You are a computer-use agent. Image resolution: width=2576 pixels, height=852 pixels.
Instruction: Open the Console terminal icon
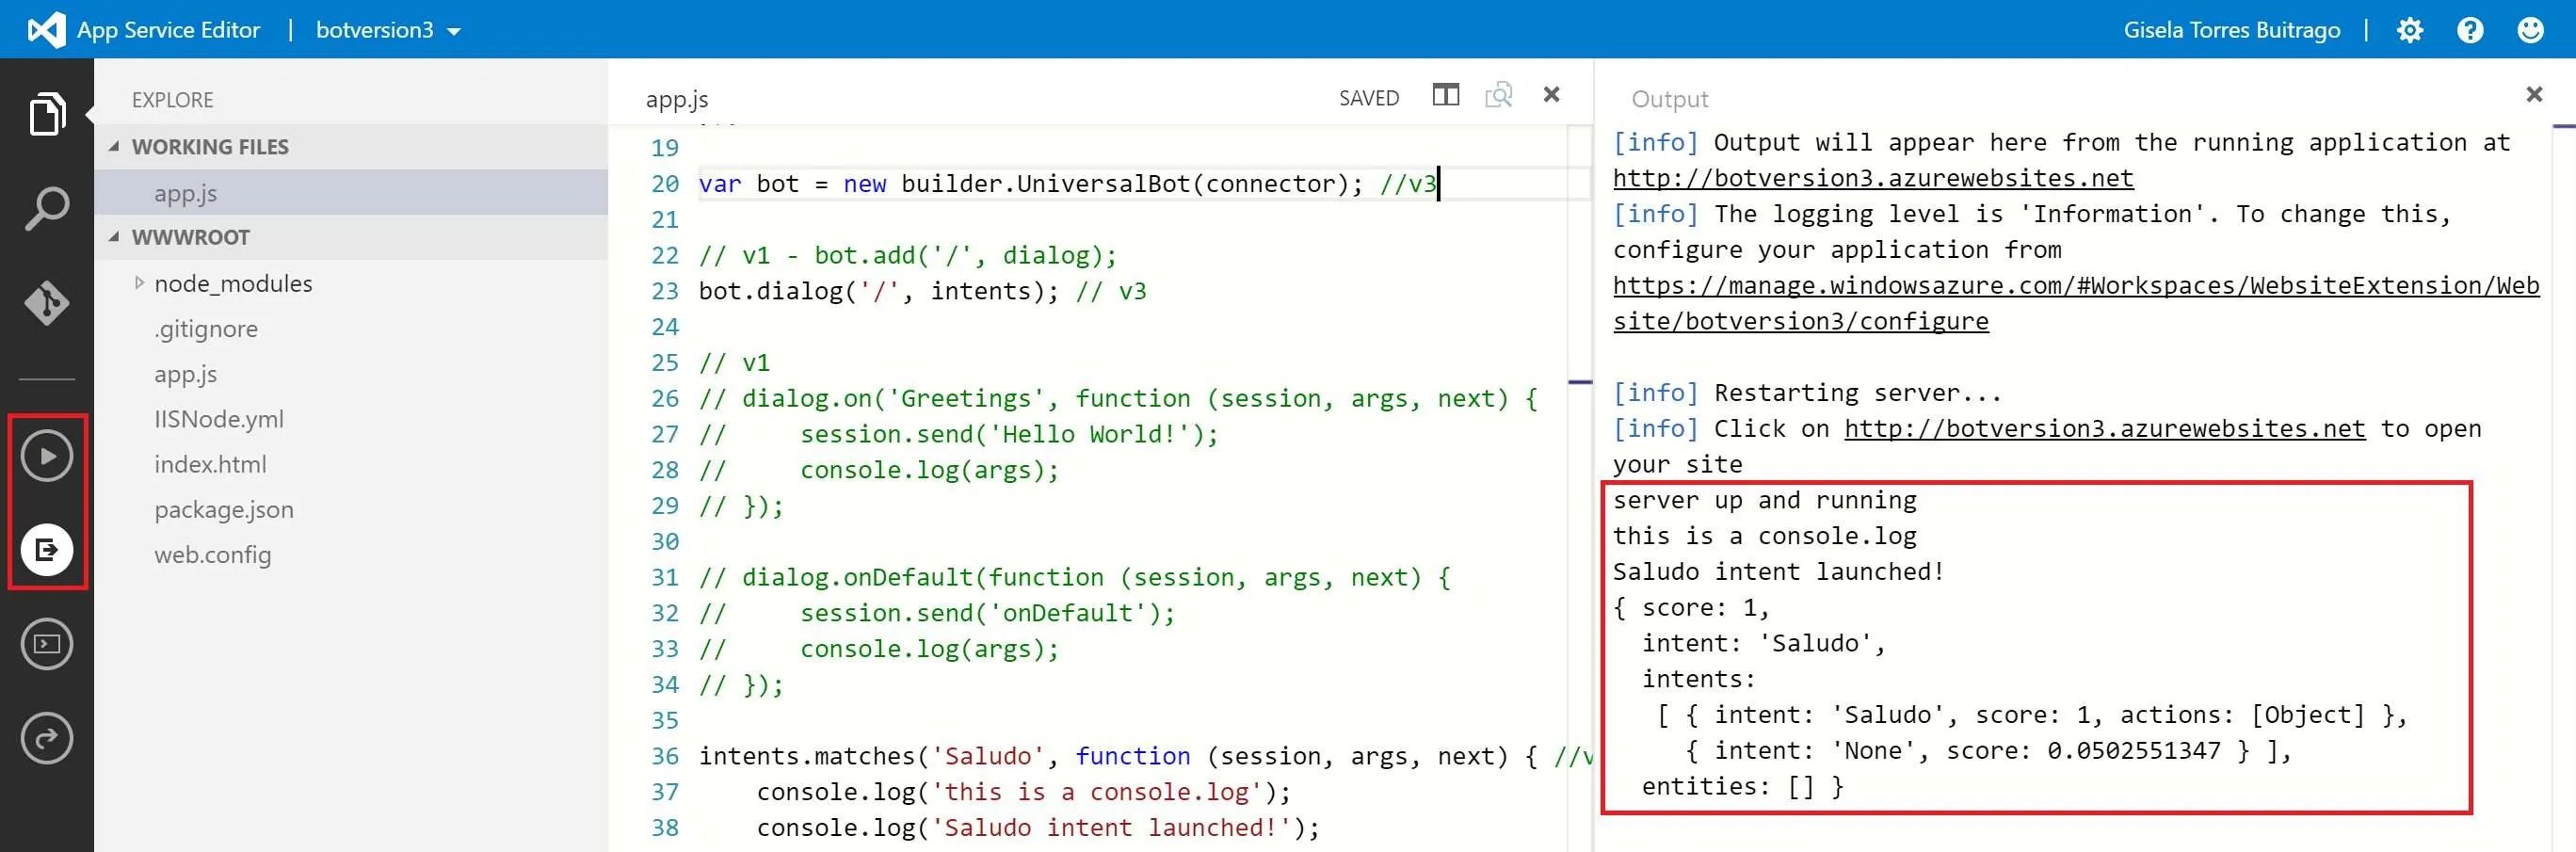[x=47, y=644]
